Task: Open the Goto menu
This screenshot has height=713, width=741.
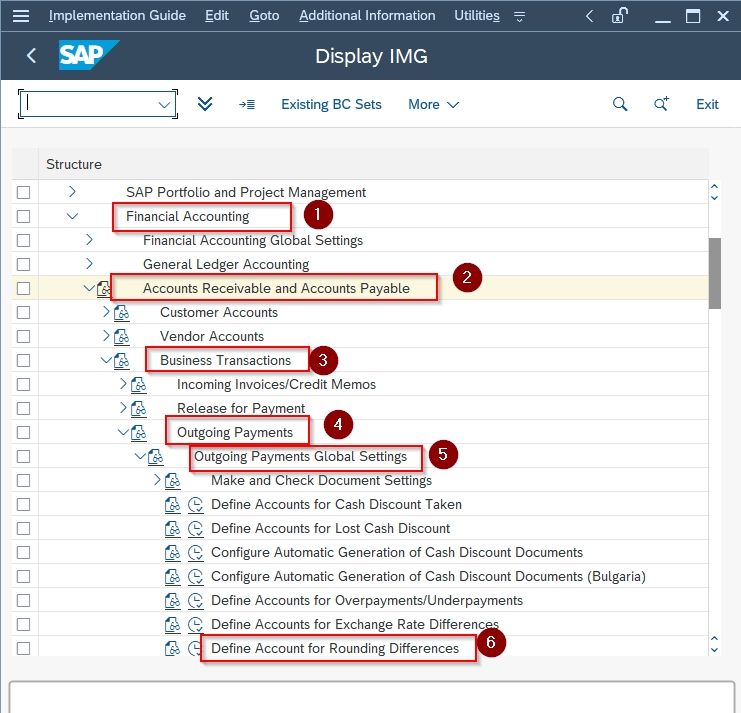Action: (x=264, y=16)
